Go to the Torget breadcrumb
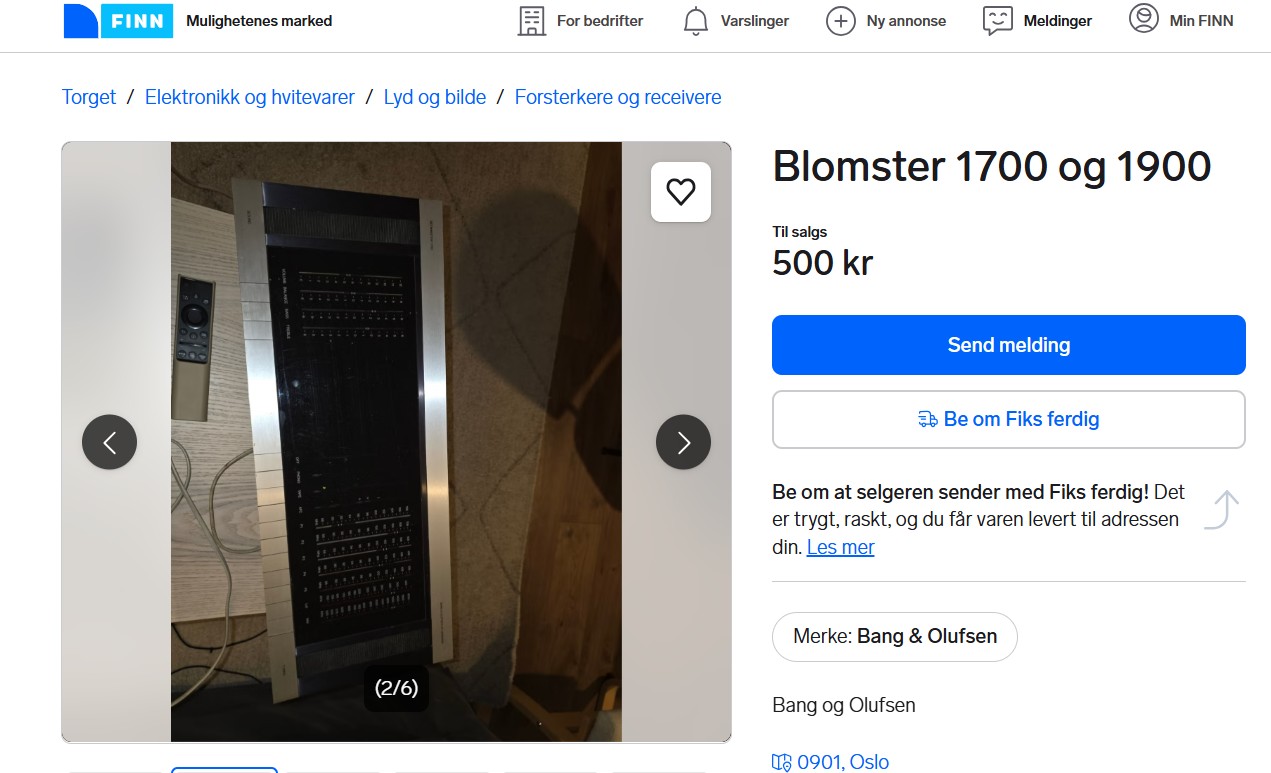Viewport: 1271px width, 773px height. (89, 97)
